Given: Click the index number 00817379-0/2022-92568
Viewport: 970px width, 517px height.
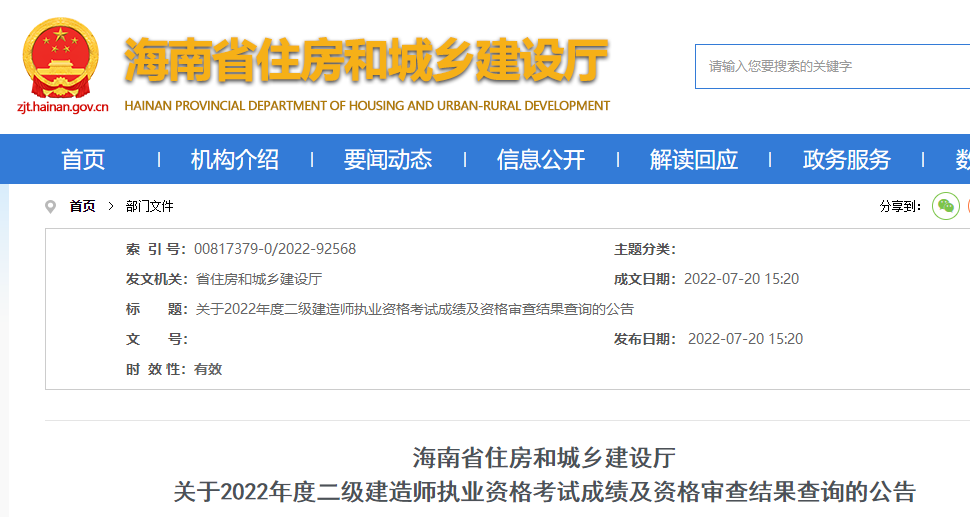Looking at the screenshot, I should 275,249.
